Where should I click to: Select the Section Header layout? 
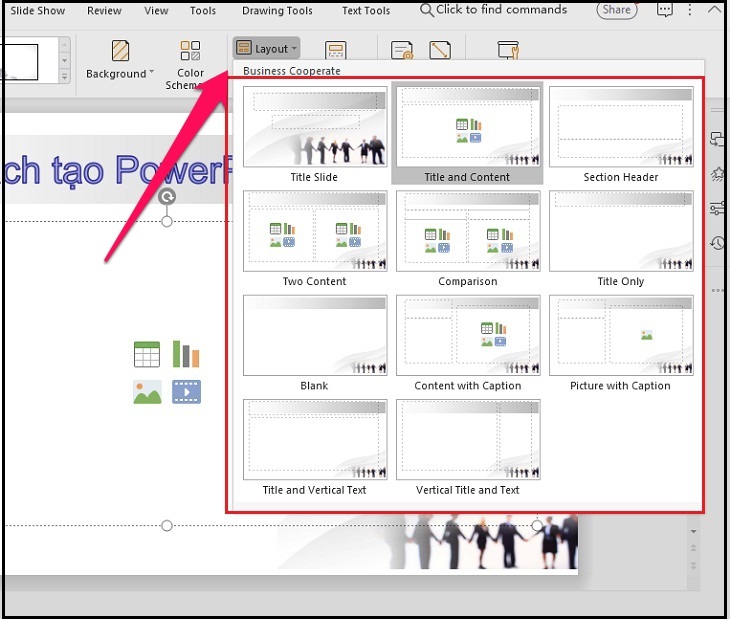(x=621, y=134)
